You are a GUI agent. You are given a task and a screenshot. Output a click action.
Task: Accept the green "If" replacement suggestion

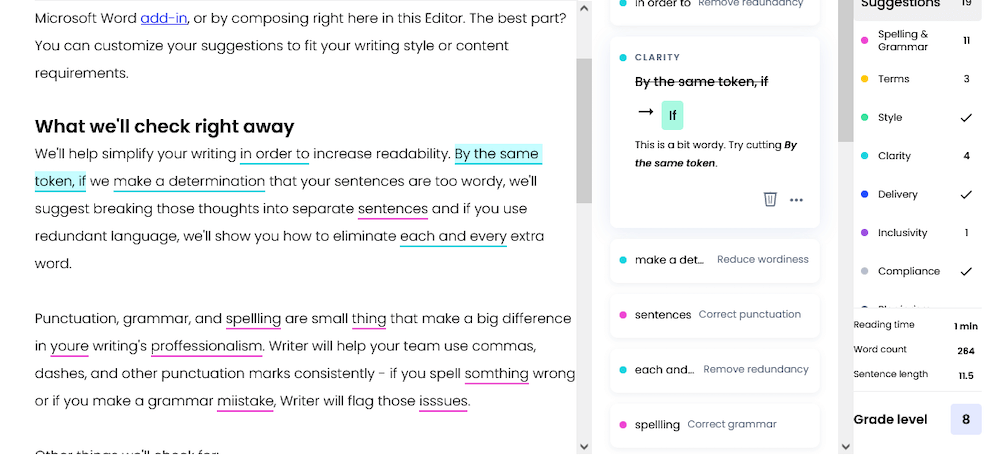[672, 116]
